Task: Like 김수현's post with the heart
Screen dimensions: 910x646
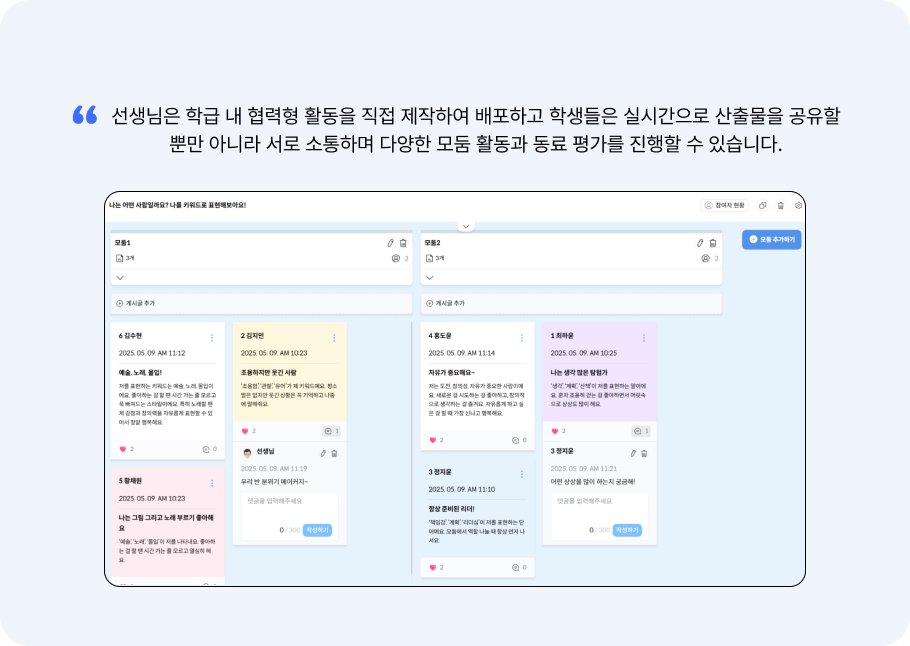Action: point(122,449)
